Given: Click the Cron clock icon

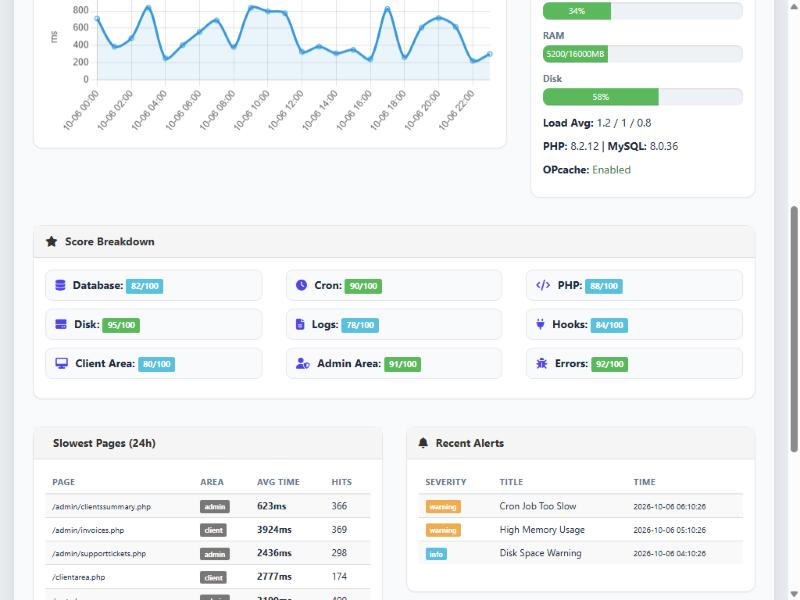Looking at the screenshot, I should pyautogui.click(x=302, y=285).
